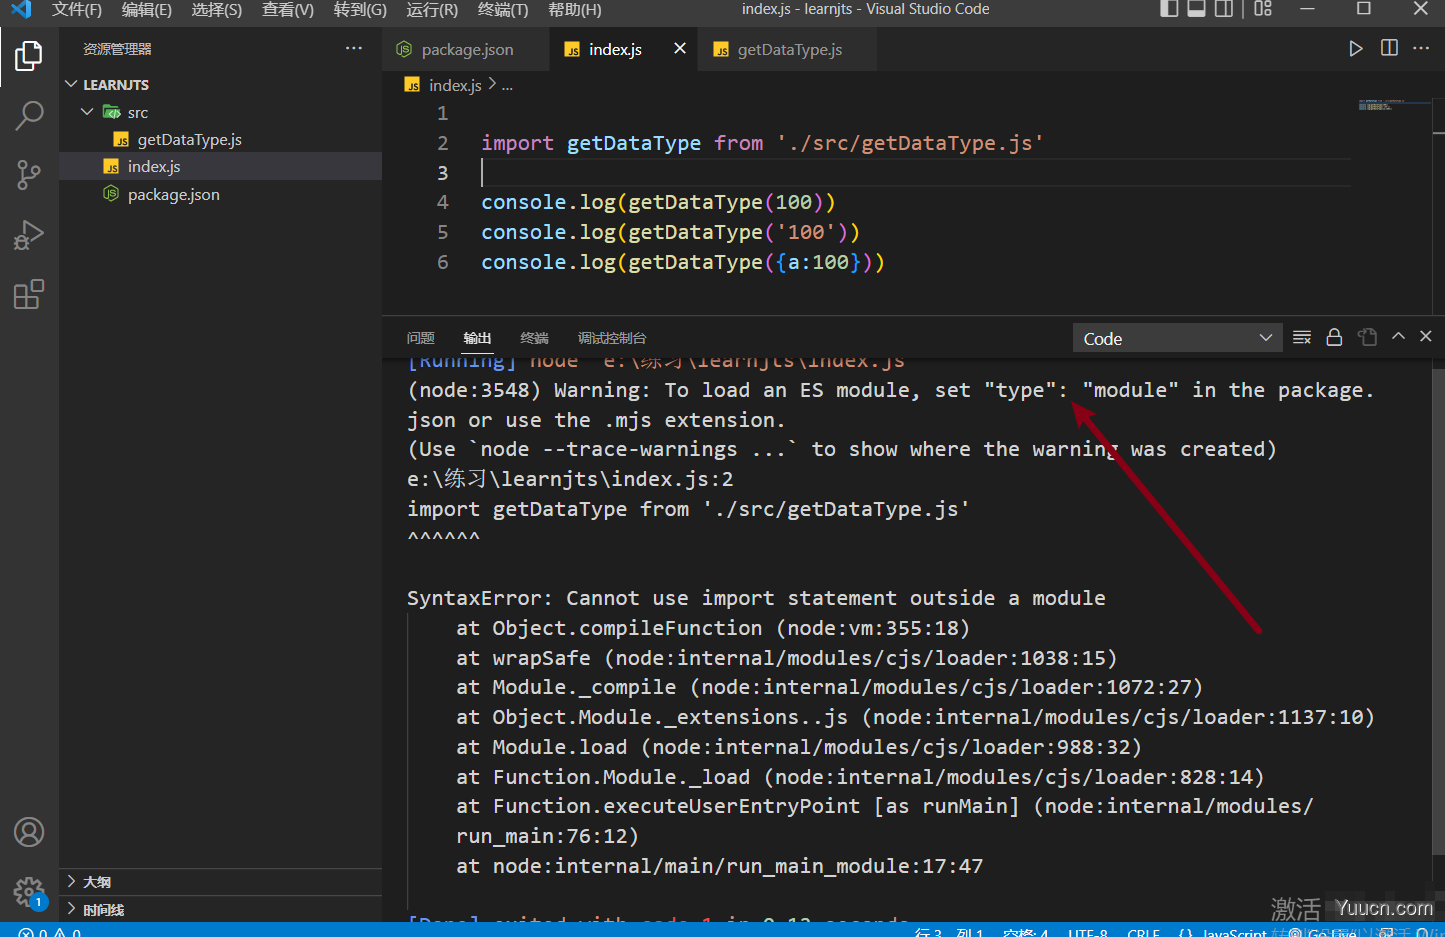Open the Customize Layout icon

click(x=1263, y=9)
